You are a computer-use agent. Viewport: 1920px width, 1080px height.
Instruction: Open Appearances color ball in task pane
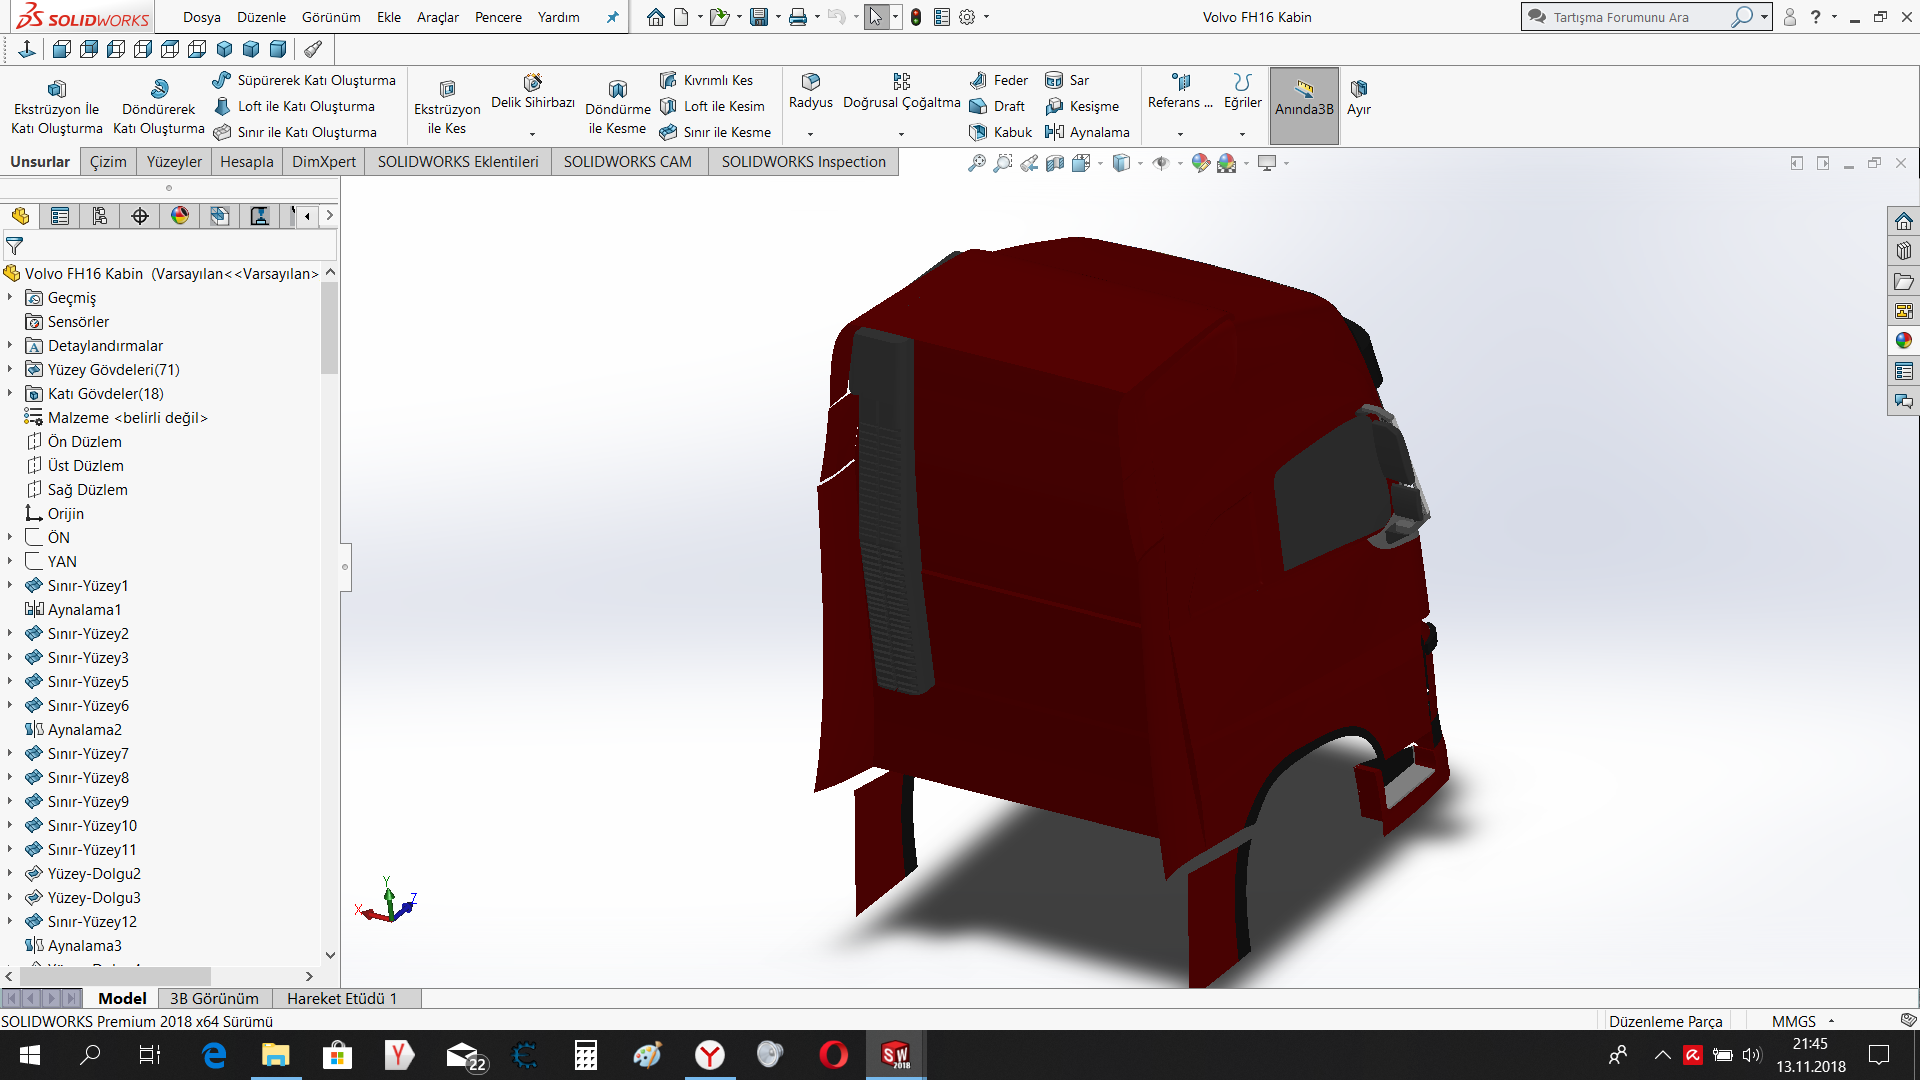[1903, 341]
